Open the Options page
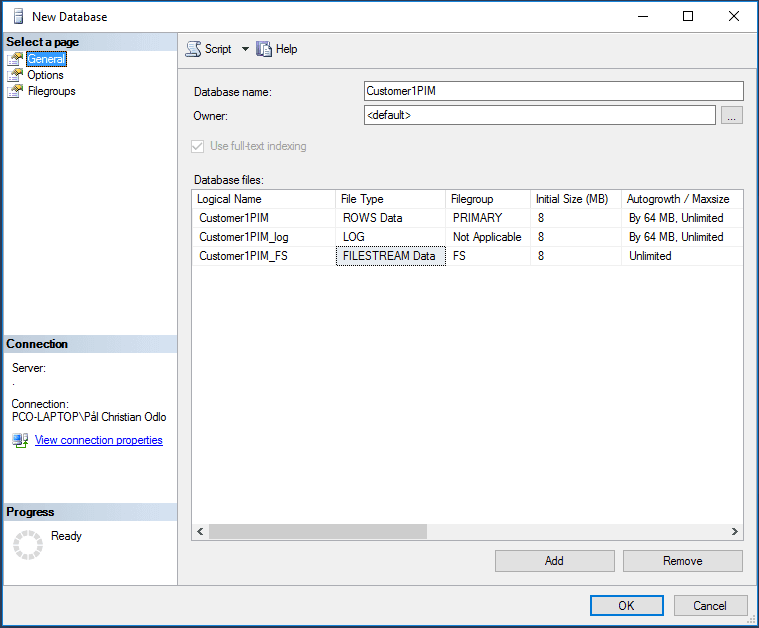Viewport: 759px width, 628px height. (x=46, y=75)
